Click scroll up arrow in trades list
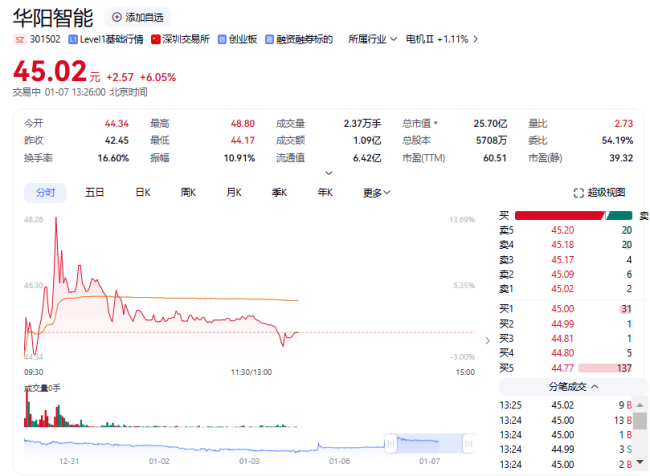 (x=640, y=405)
